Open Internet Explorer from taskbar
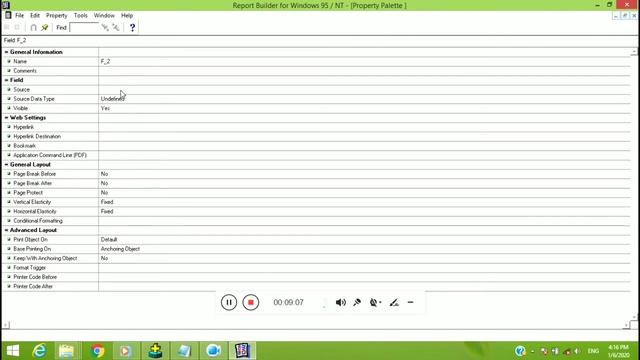Viewport: 640px width, 360px height. click(x=40, y=351)
